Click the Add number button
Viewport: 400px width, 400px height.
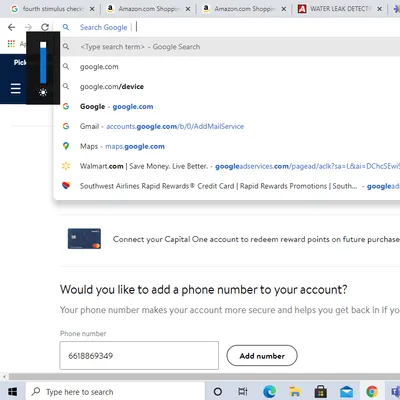tap(262, 356)
